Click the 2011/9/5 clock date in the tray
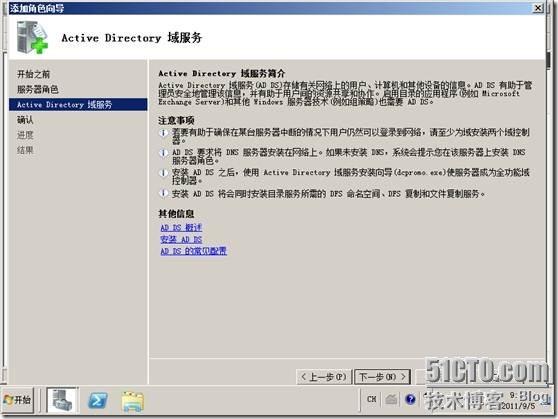The image size is (558, 419). pos(518,406)
